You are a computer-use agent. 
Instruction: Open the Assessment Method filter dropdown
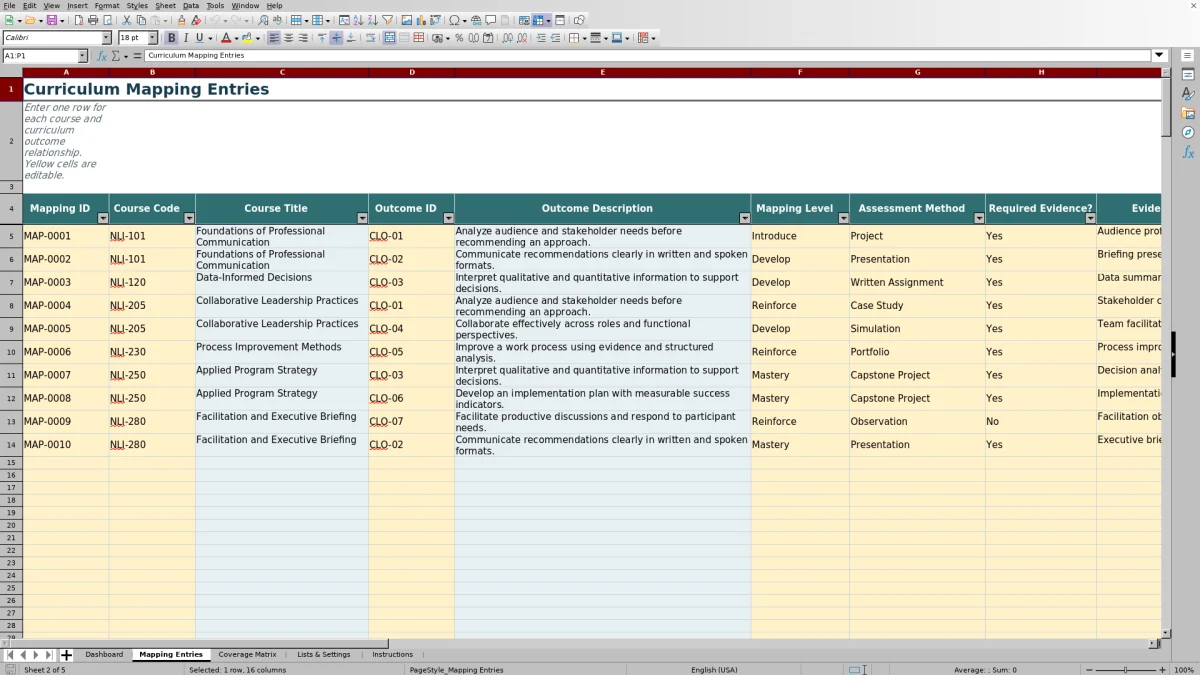(979, 218)
